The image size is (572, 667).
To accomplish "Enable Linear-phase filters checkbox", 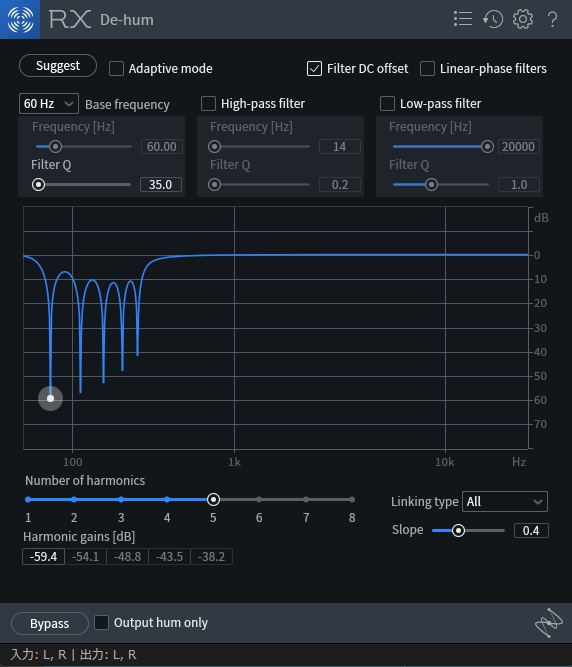I will pos(427,68).
